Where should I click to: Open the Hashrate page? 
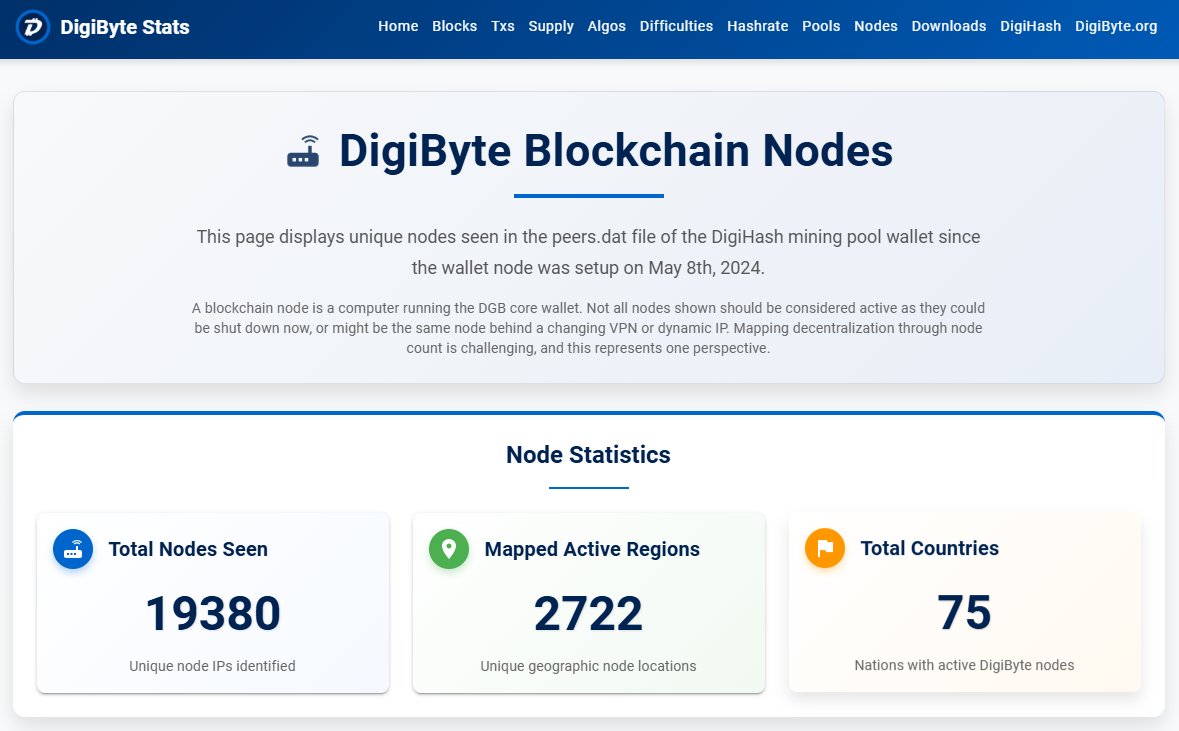pyautogui.click(x=757, y=26)
